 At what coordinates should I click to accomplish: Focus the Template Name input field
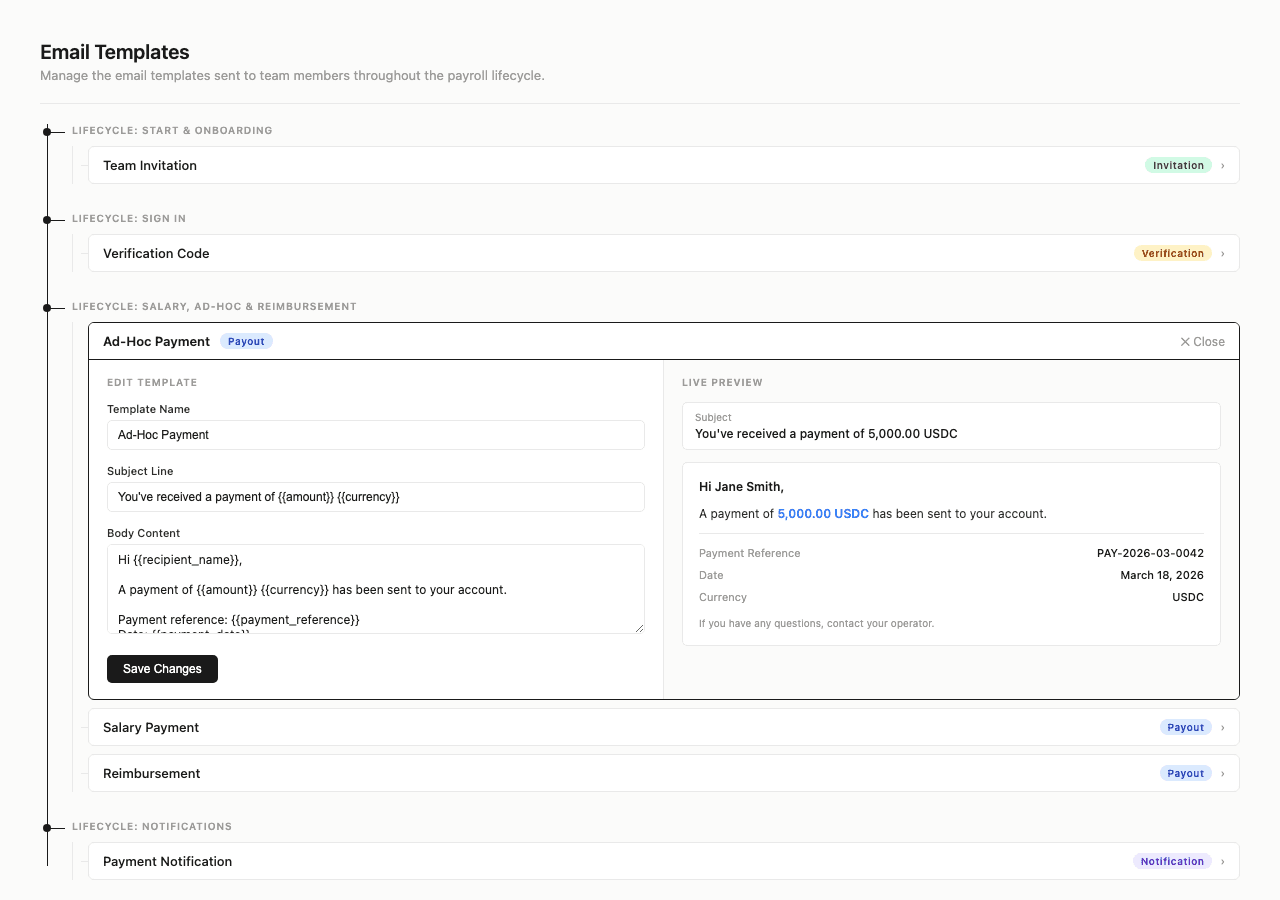coord(375,435)
